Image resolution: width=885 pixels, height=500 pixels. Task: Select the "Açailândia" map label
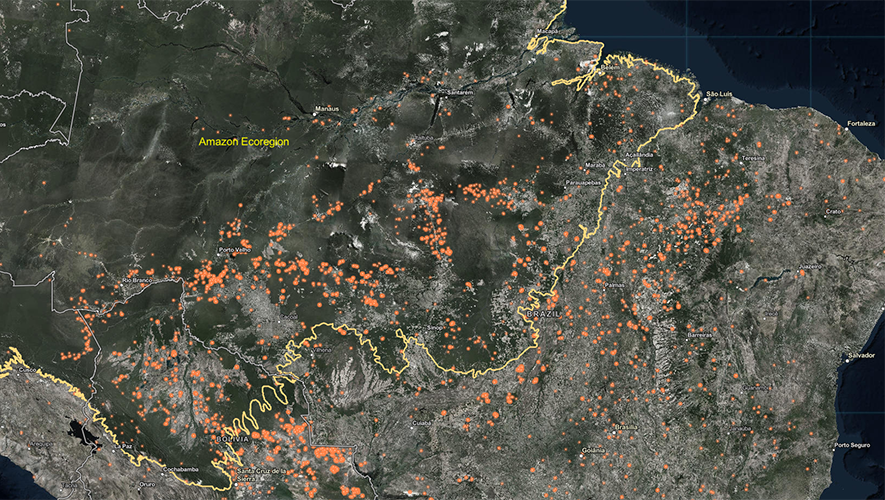point(639,155)
